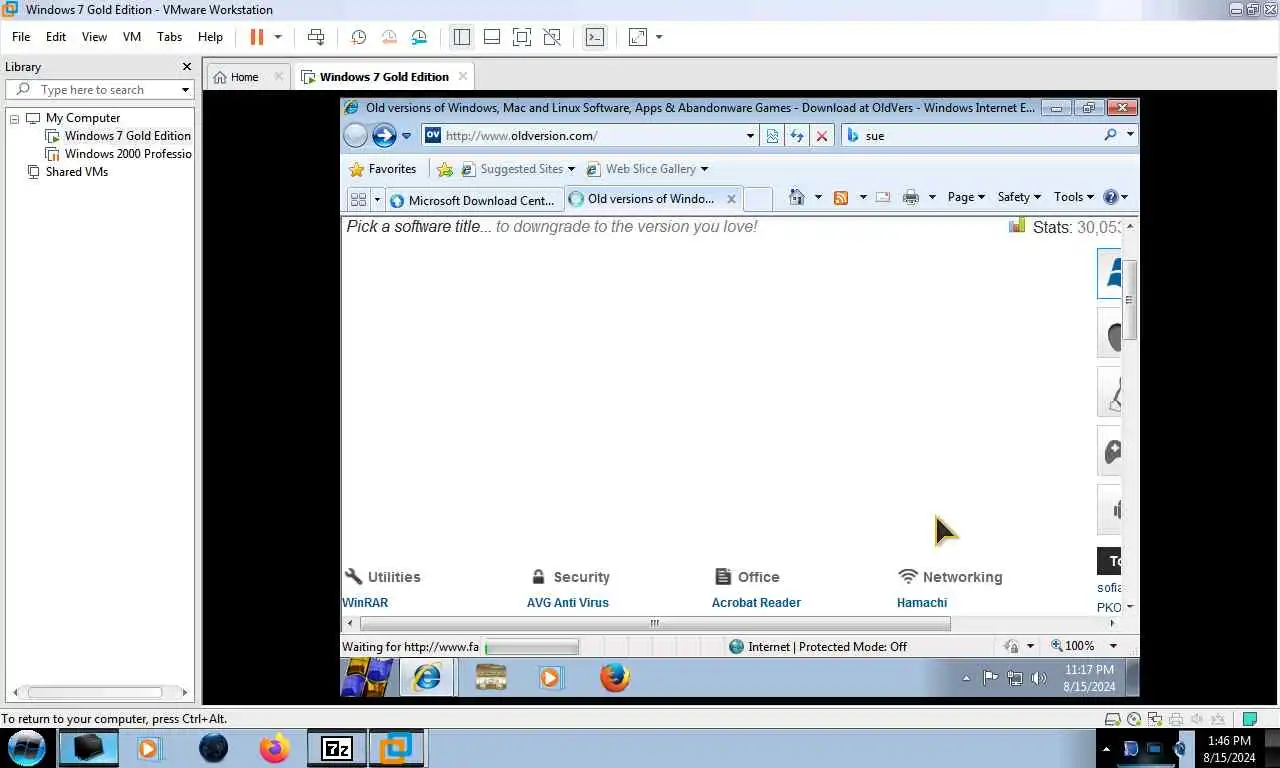
Task: Stop loading with the red X icon
Action: click(822, 136)
